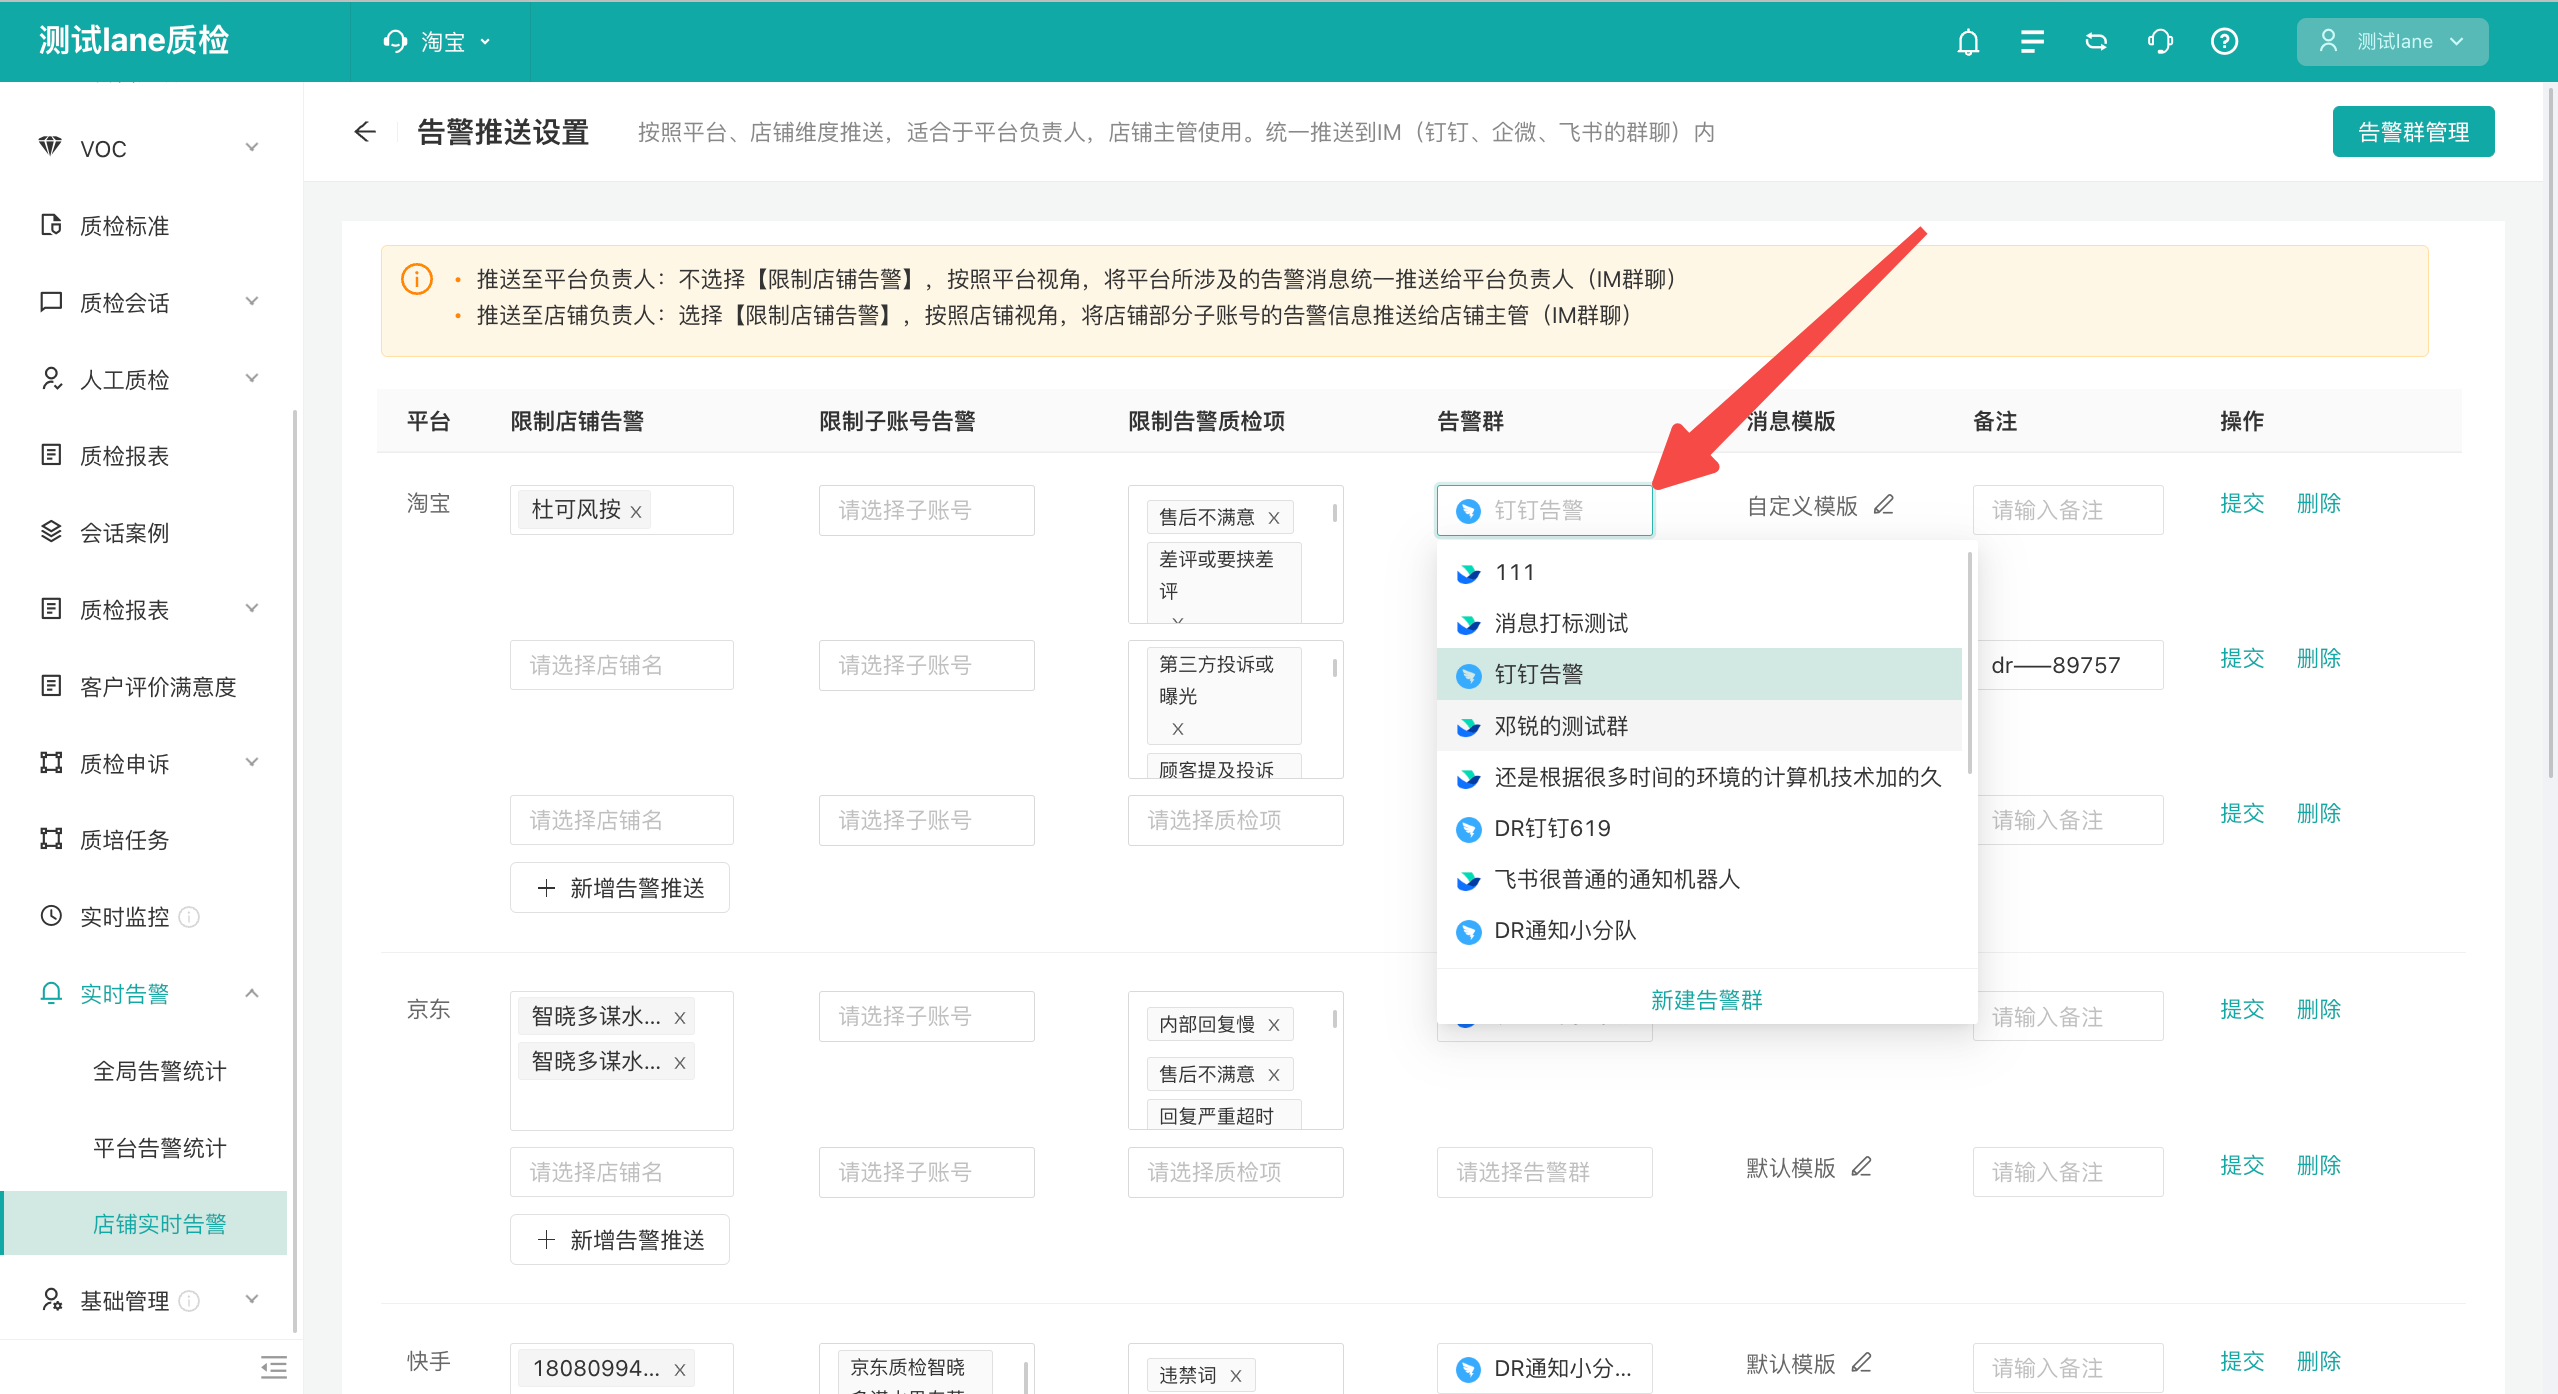
Task: Click the 实时监控 clock icon
Action: pos(51,916)
